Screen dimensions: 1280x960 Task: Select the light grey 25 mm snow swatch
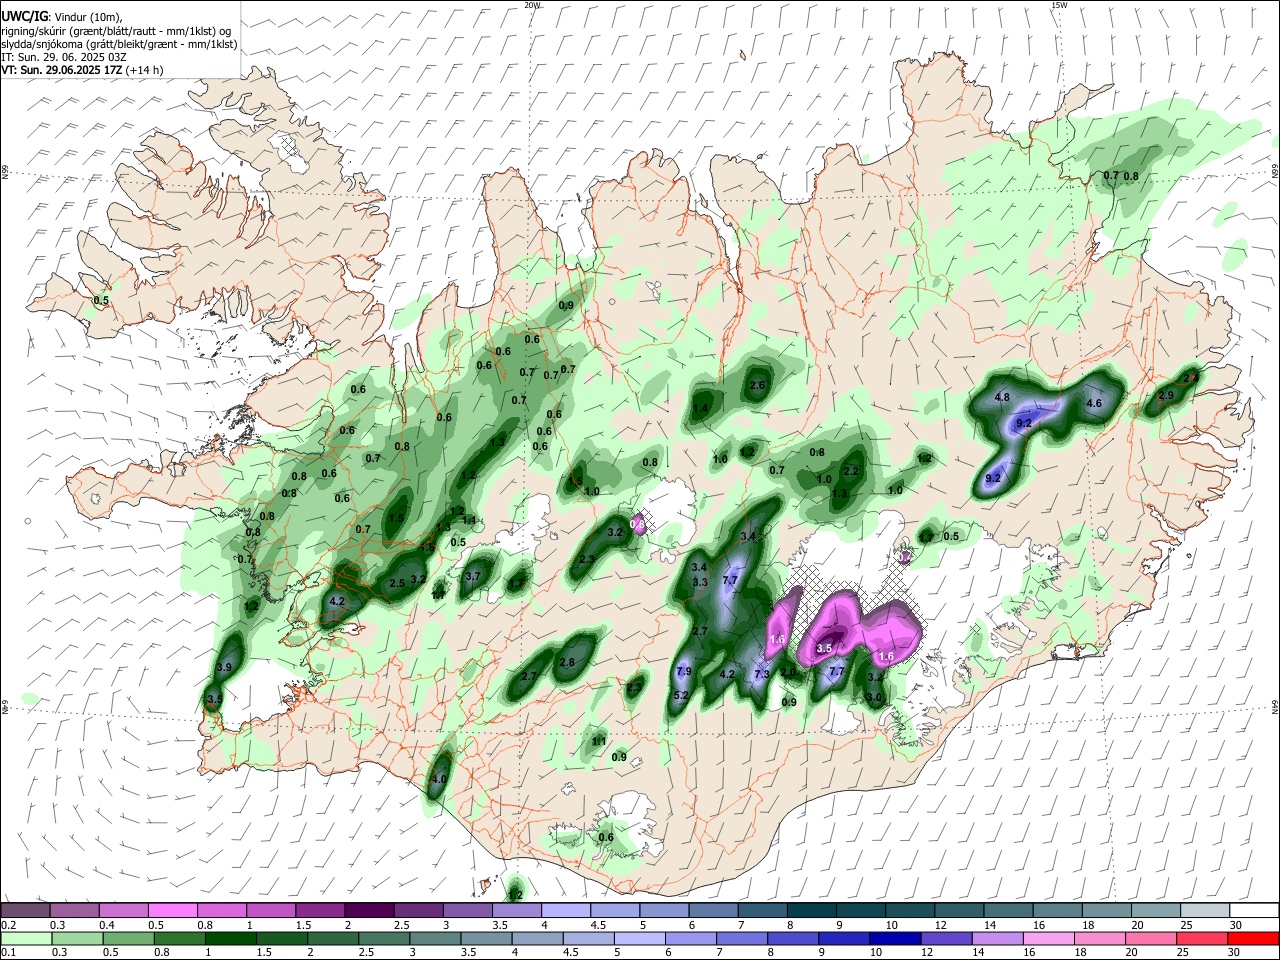coord(1206,910)
